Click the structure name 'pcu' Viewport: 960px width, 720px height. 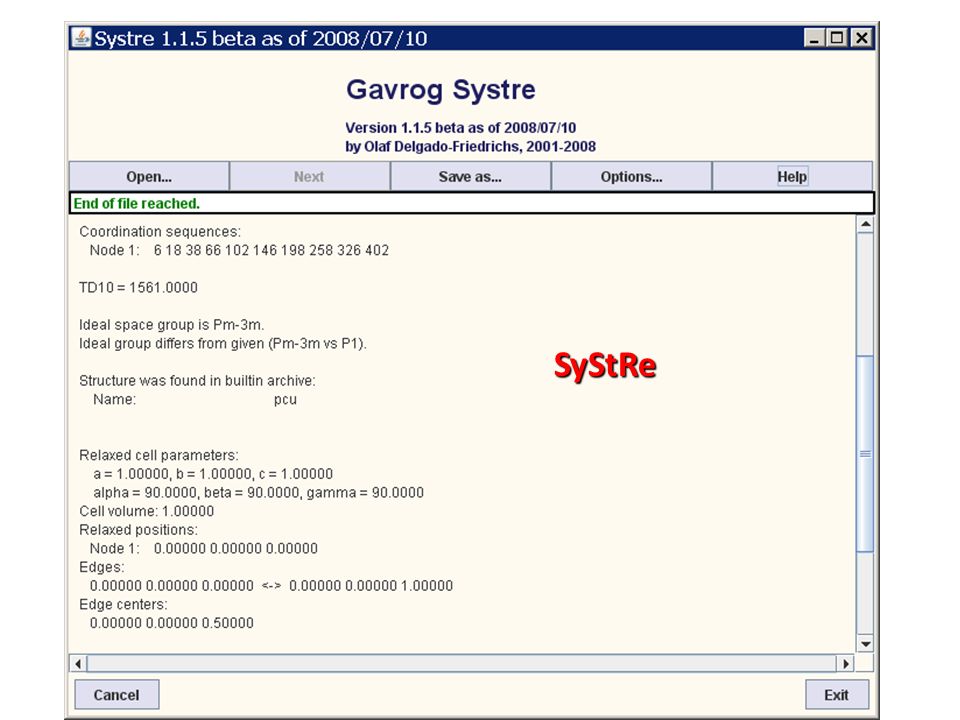point(285,400)
